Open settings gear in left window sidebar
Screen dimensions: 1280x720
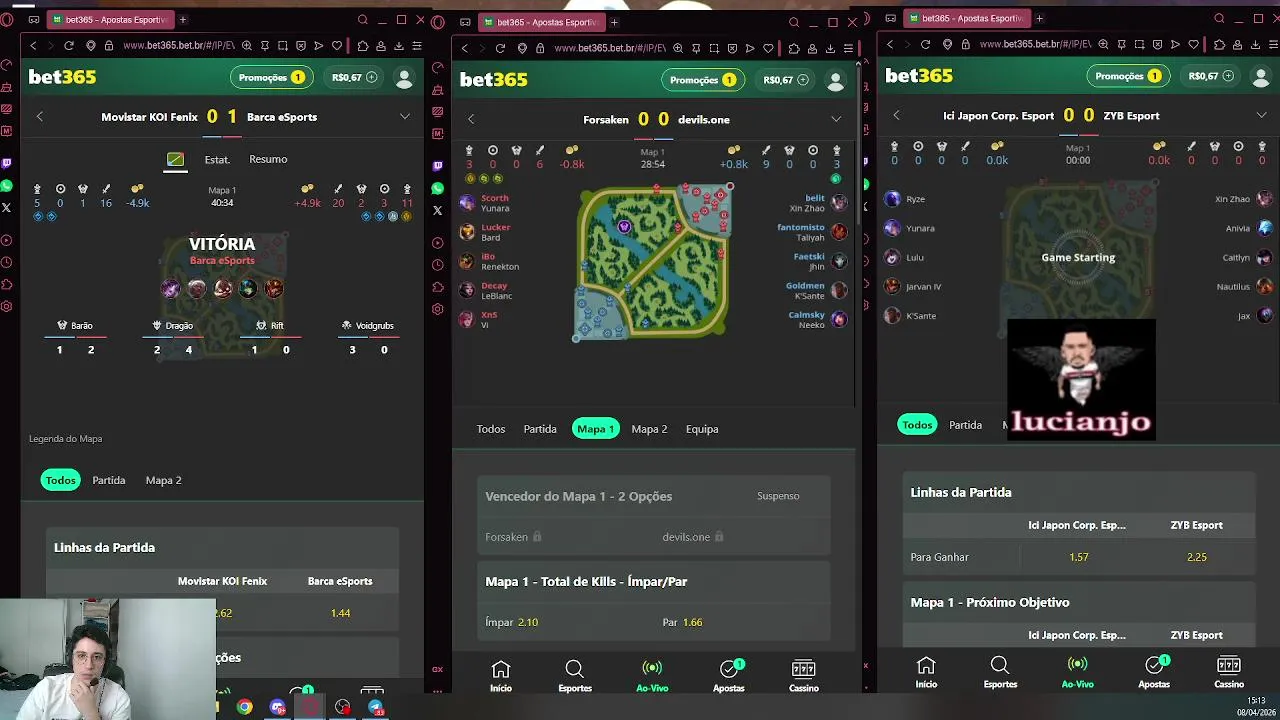point(7,306)
